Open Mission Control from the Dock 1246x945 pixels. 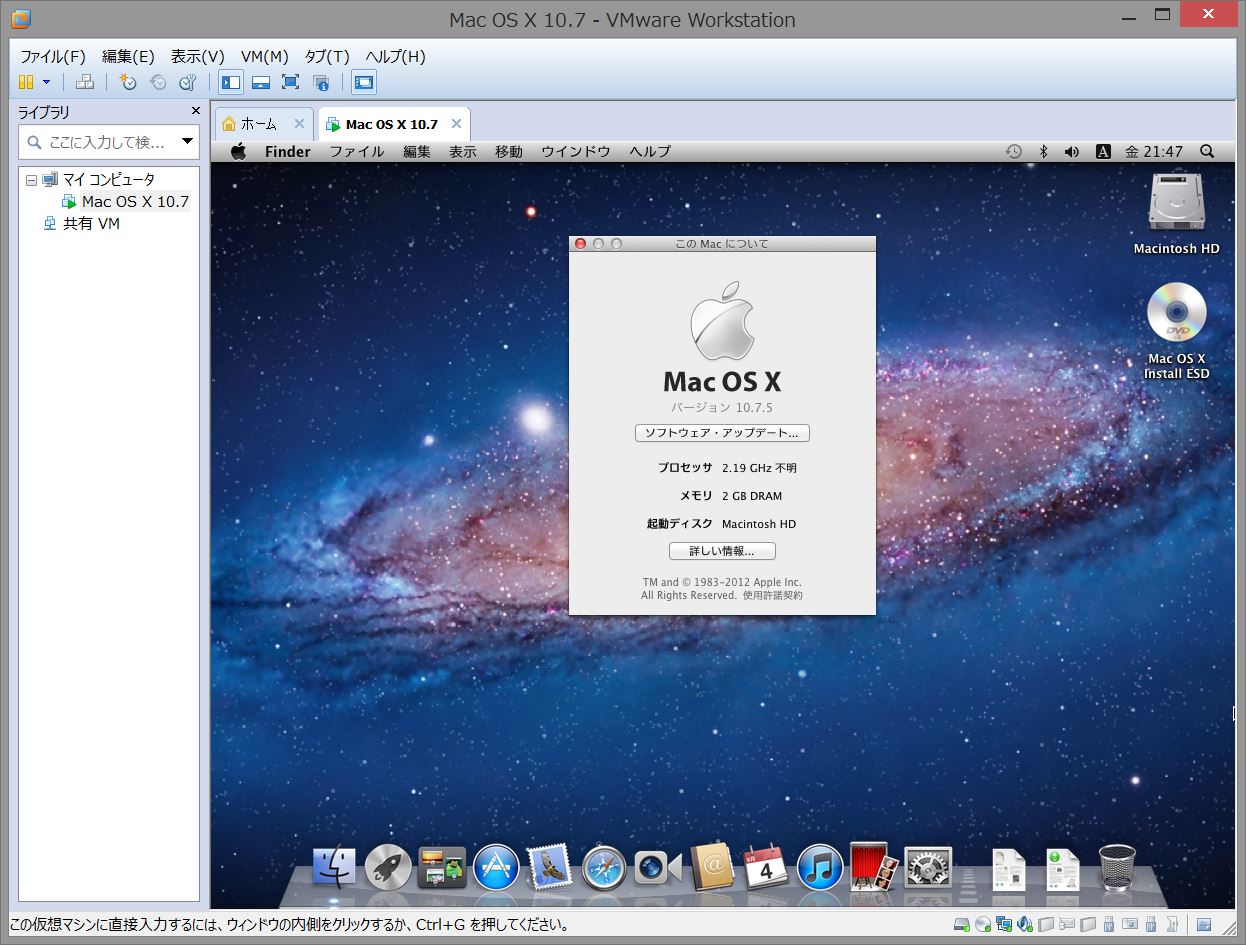coord(442,867)
